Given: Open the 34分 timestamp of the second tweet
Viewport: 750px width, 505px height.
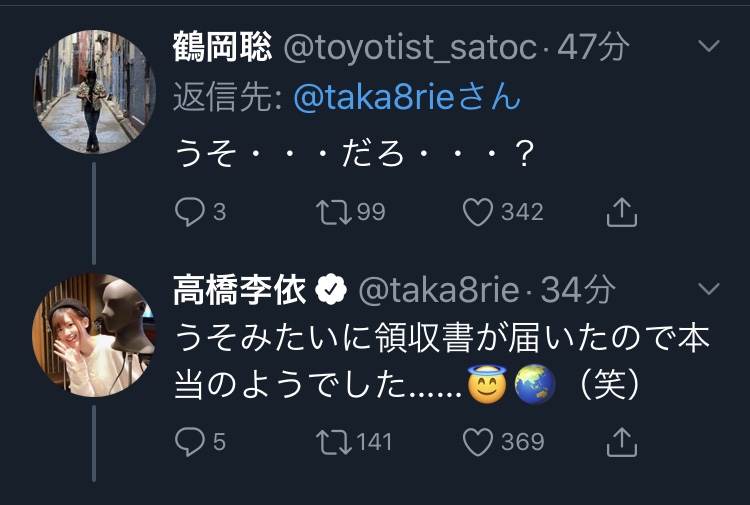Looking at the screenshot, I should coord(578,290).
